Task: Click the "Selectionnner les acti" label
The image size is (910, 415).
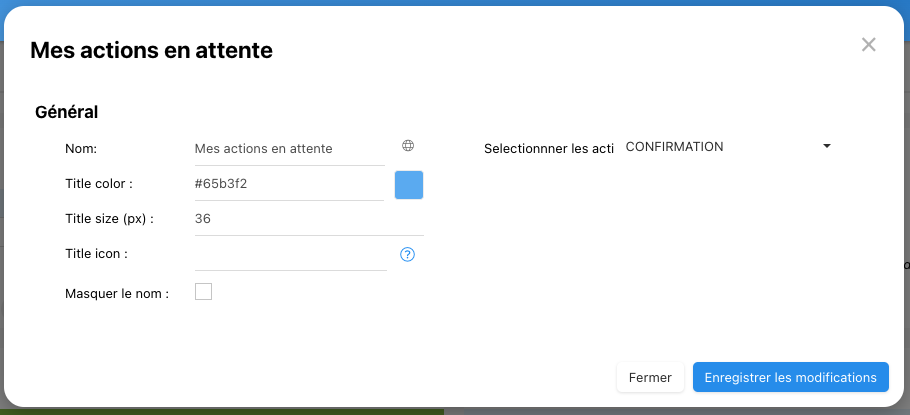Action: point(548,148)
